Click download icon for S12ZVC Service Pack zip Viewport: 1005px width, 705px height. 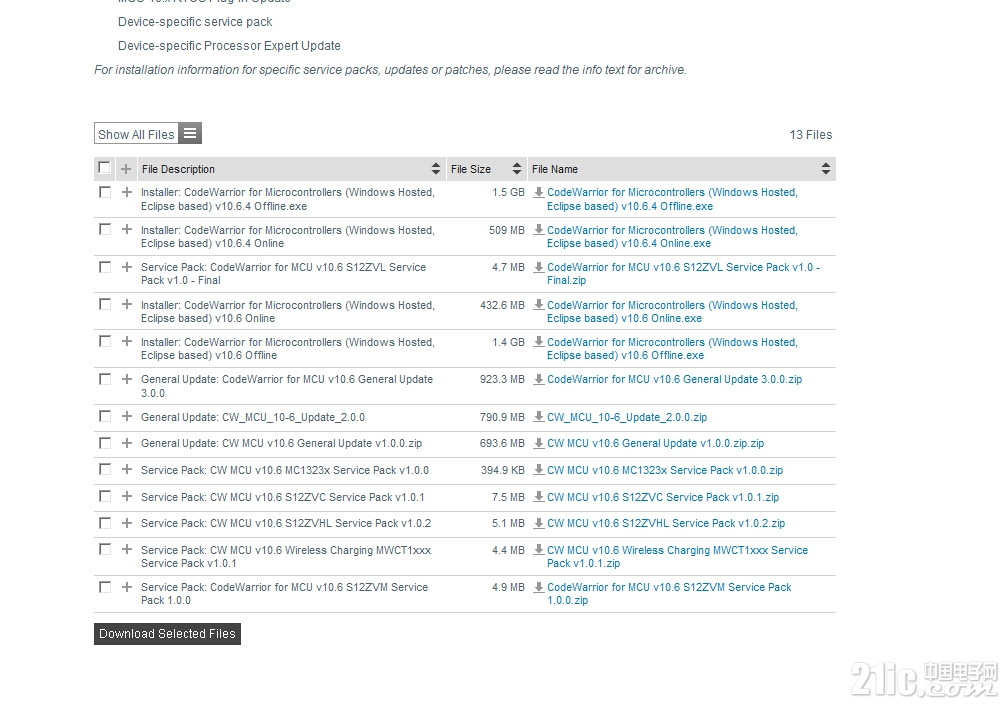(539, 497)
